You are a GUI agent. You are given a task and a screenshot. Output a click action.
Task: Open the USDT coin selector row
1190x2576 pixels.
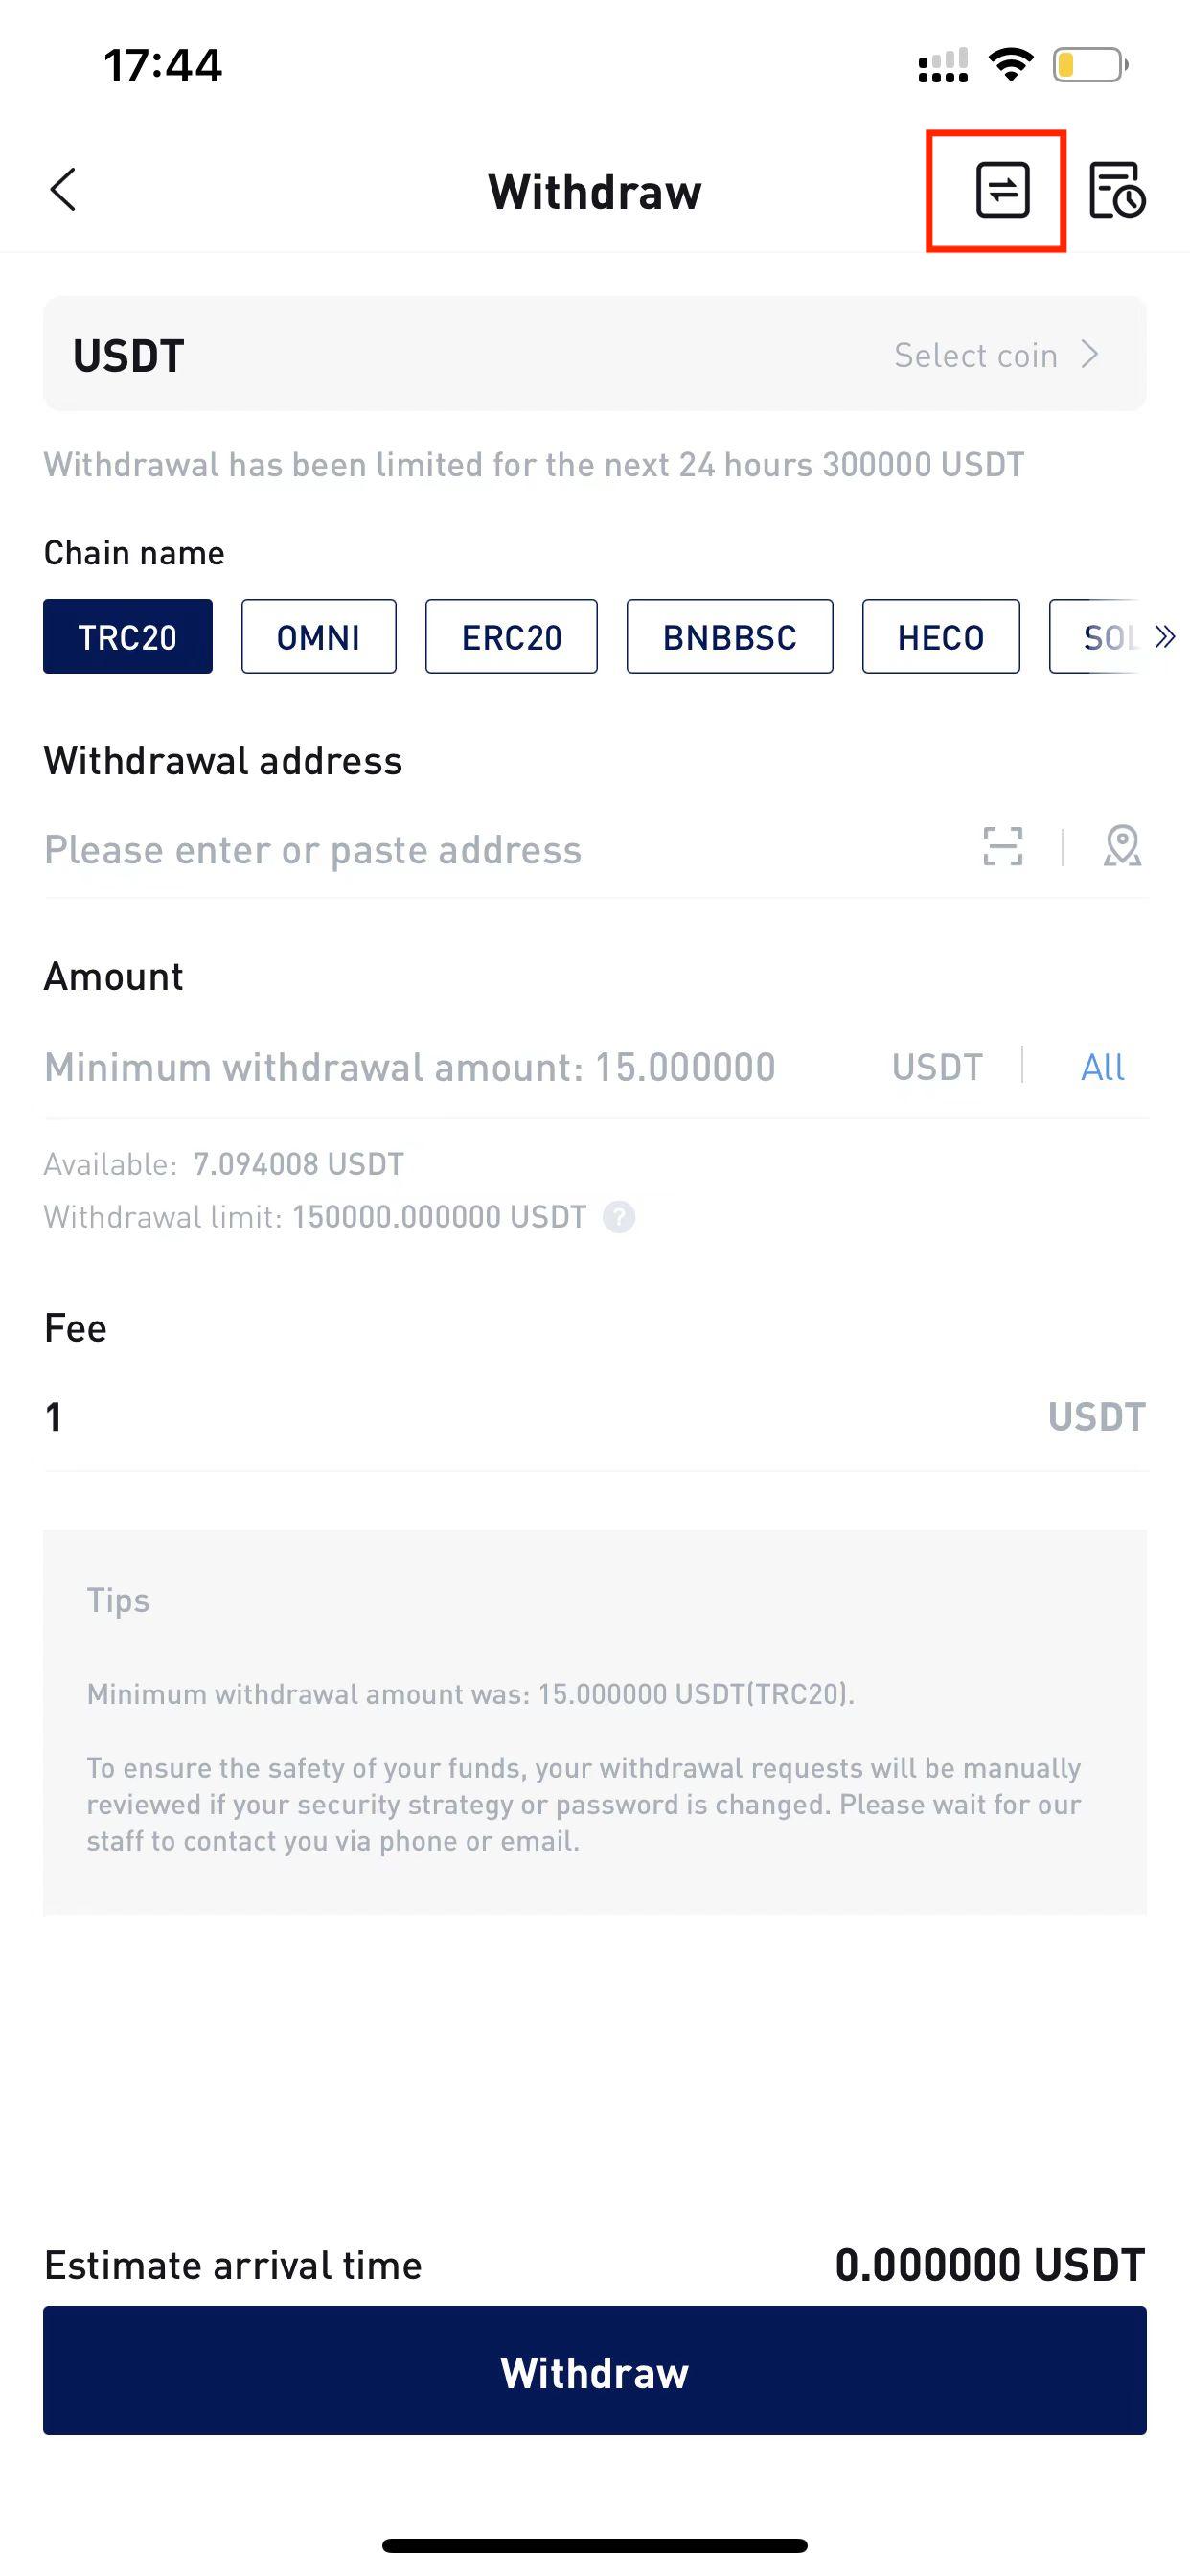point(595,354)
